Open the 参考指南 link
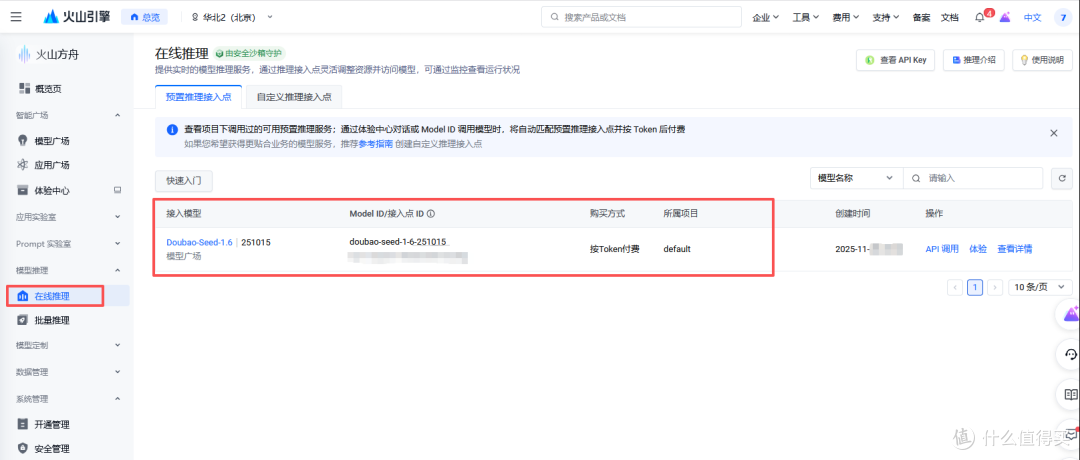1080x460 pixels. [376, 144]
